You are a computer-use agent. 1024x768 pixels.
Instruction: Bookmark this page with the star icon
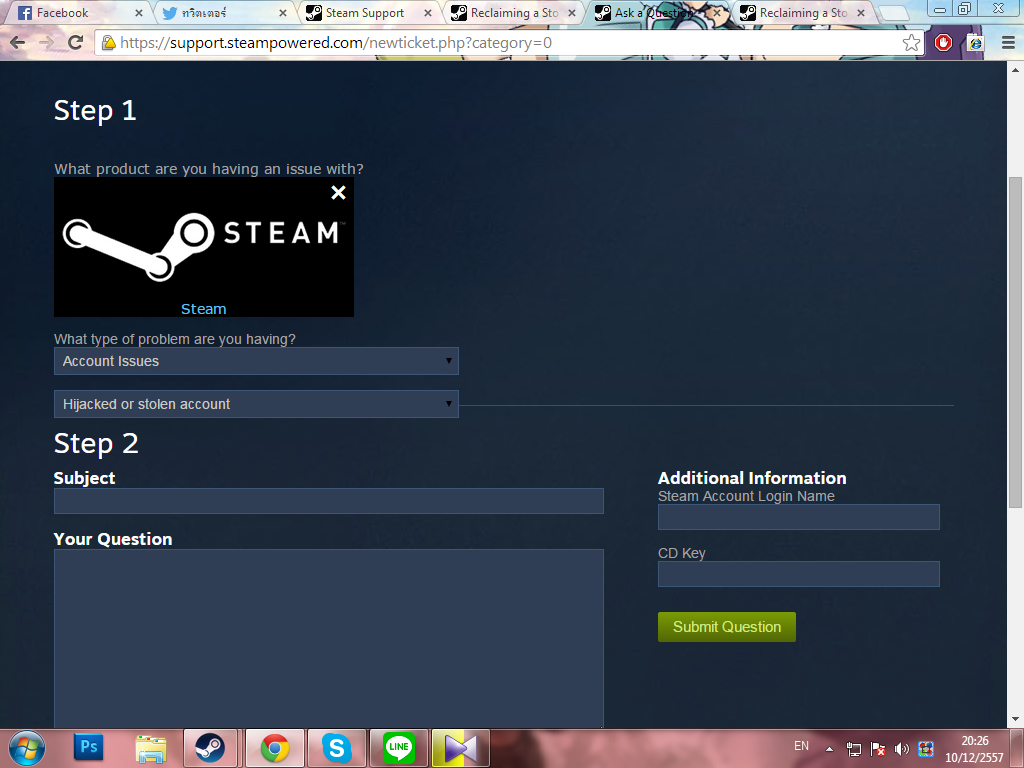[x=911, y=43]
